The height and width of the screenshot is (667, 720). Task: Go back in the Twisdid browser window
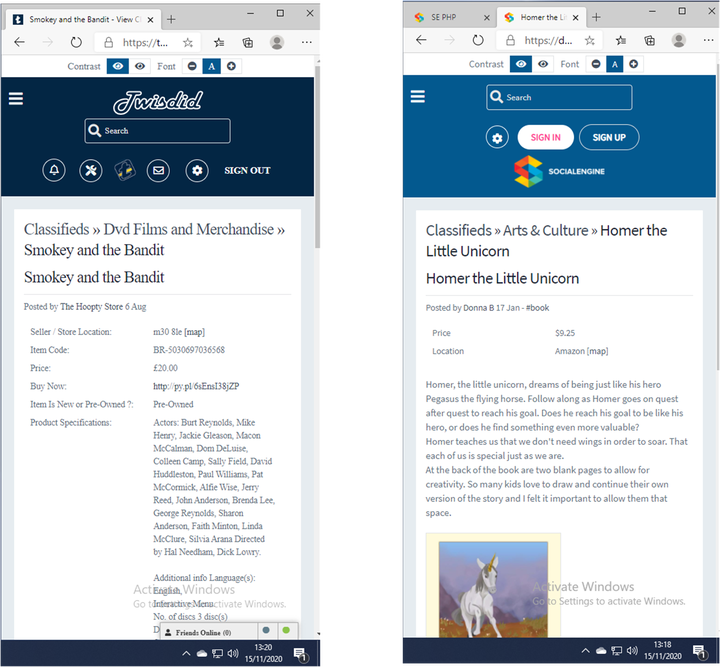[19, 42]
